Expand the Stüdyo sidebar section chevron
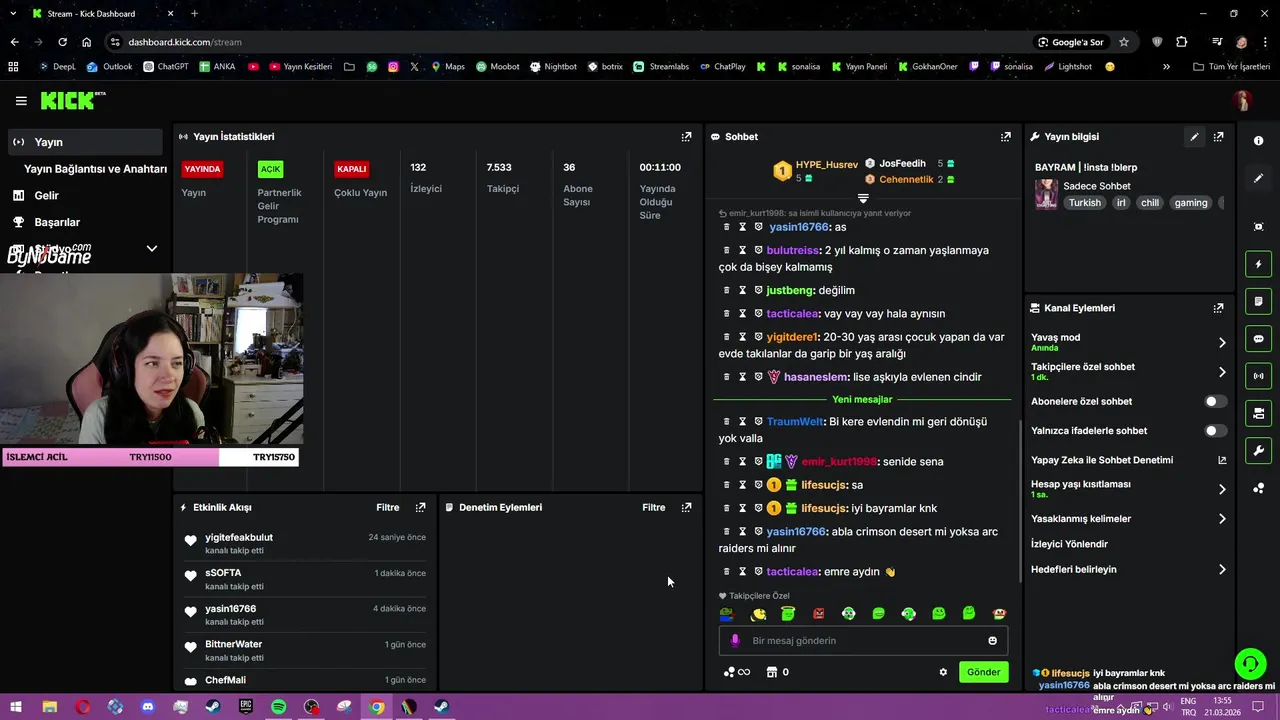This screenshot has height=720, width=1280. pos(152,249)
